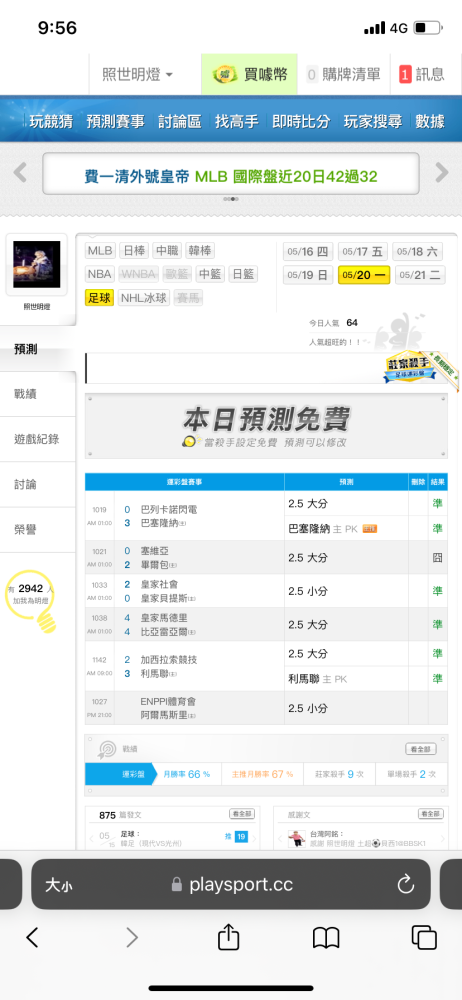
Task: Select the 中籃 league filter
Action: [x=209, y=274]
